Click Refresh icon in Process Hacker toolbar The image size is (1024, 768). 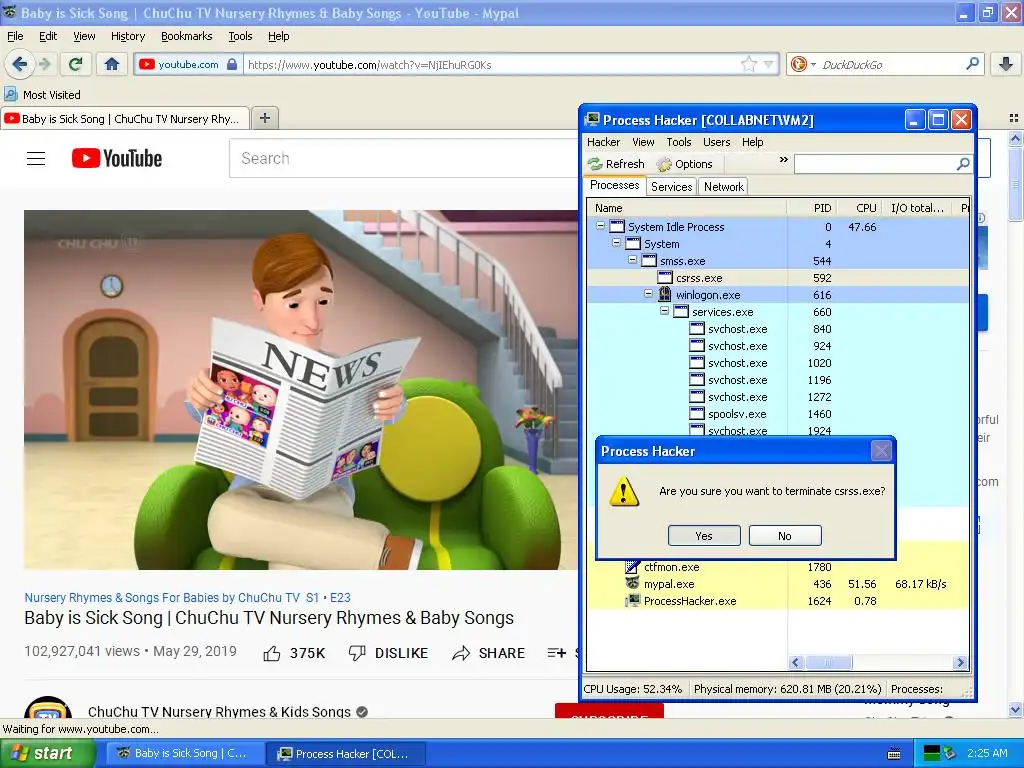point(595,164)
